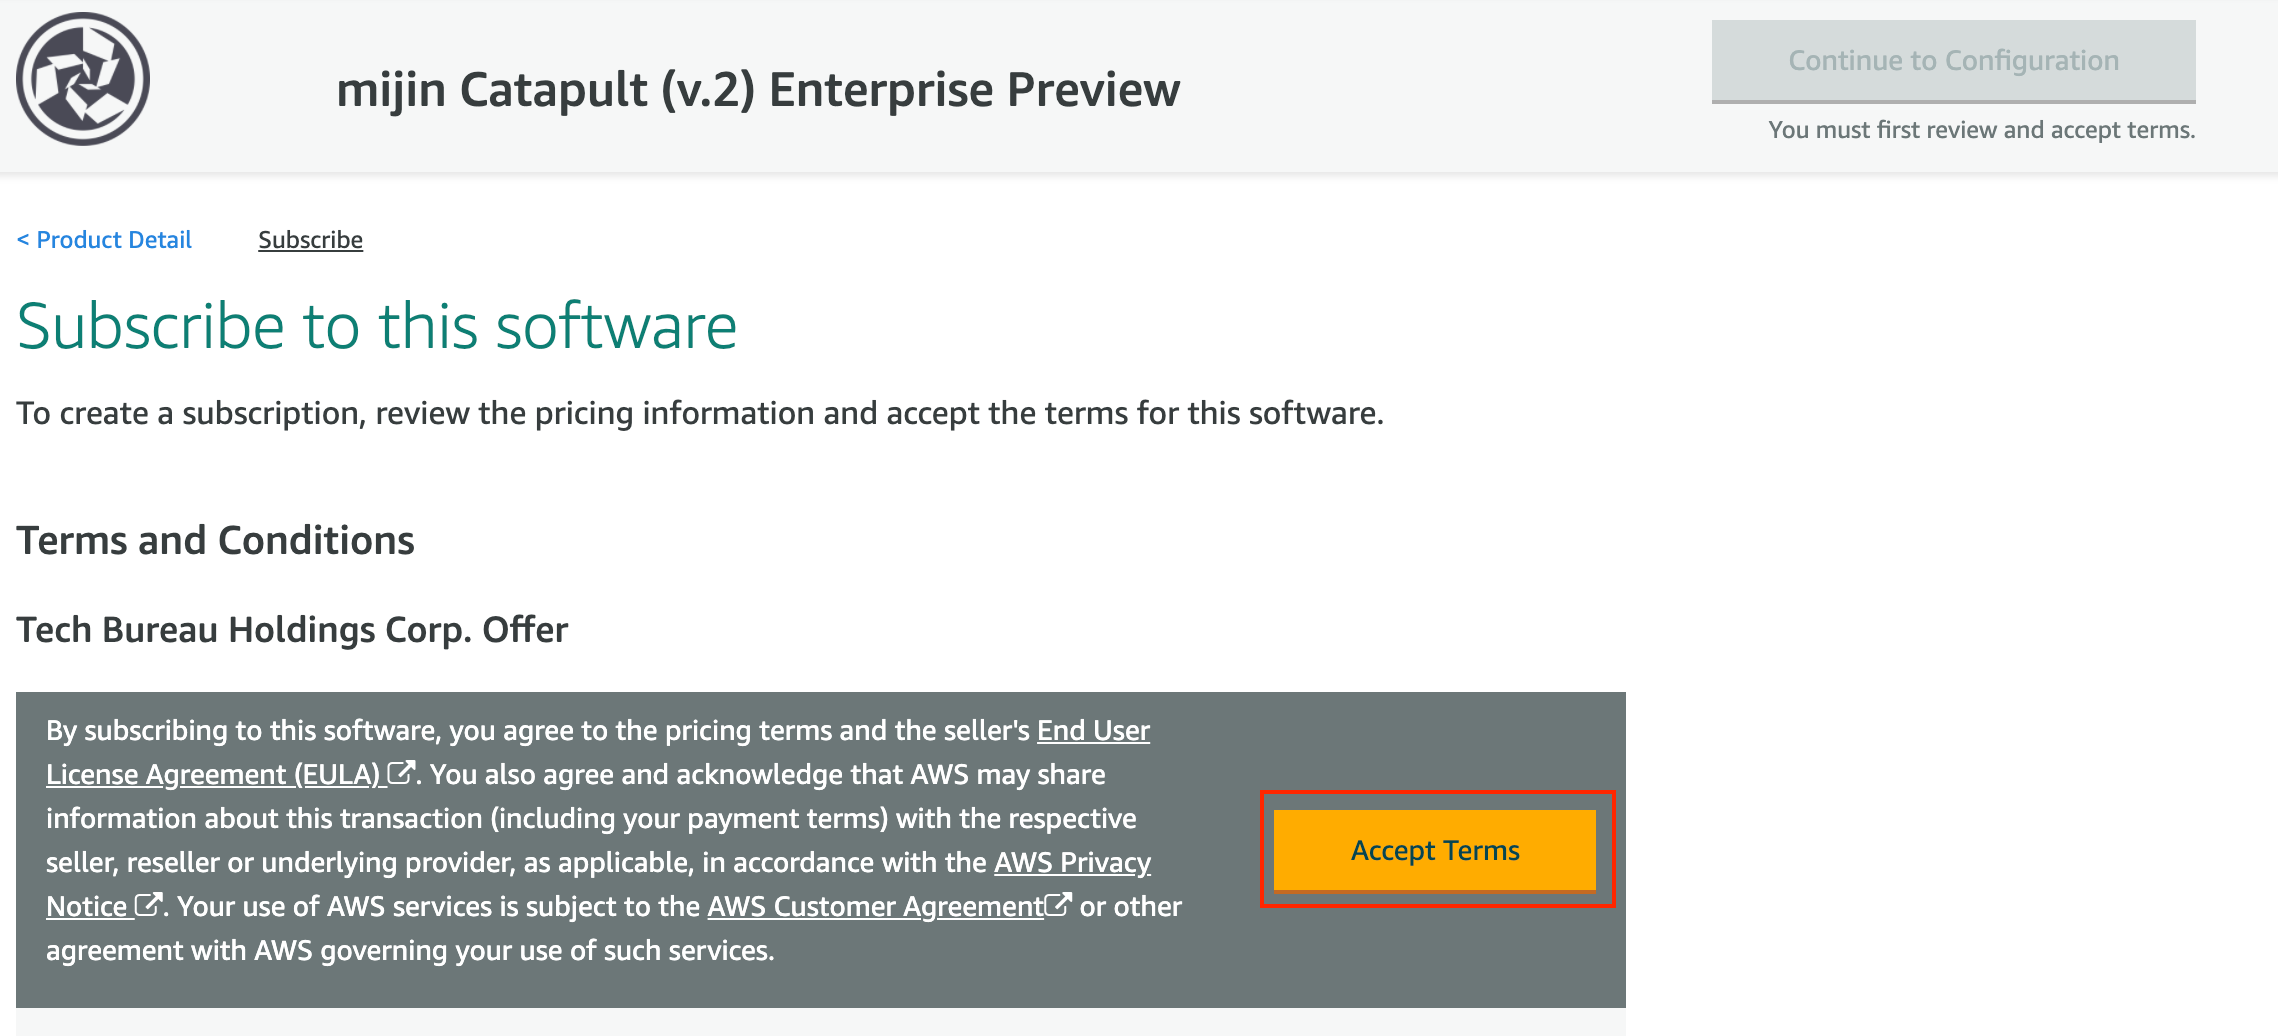Click the 'To create a subscription' instruction text
The height and width of the screenshot is (1036, 2278).
[700, 413]
